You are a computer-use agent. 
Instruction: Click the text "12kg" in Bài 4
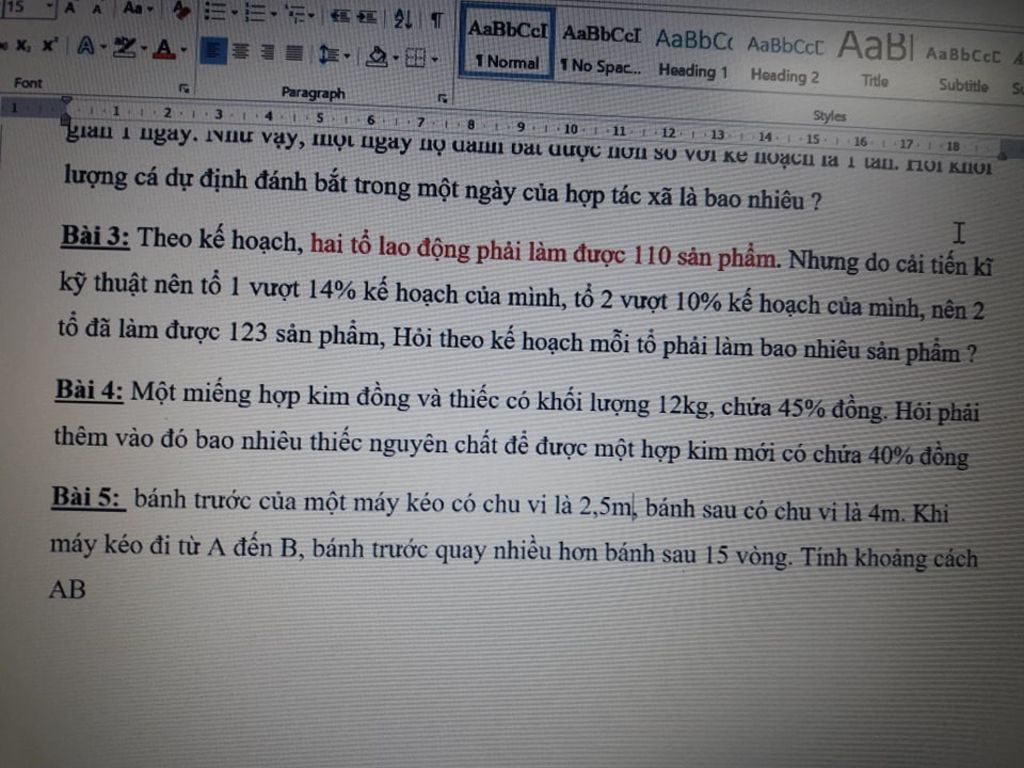coord(684,406)
